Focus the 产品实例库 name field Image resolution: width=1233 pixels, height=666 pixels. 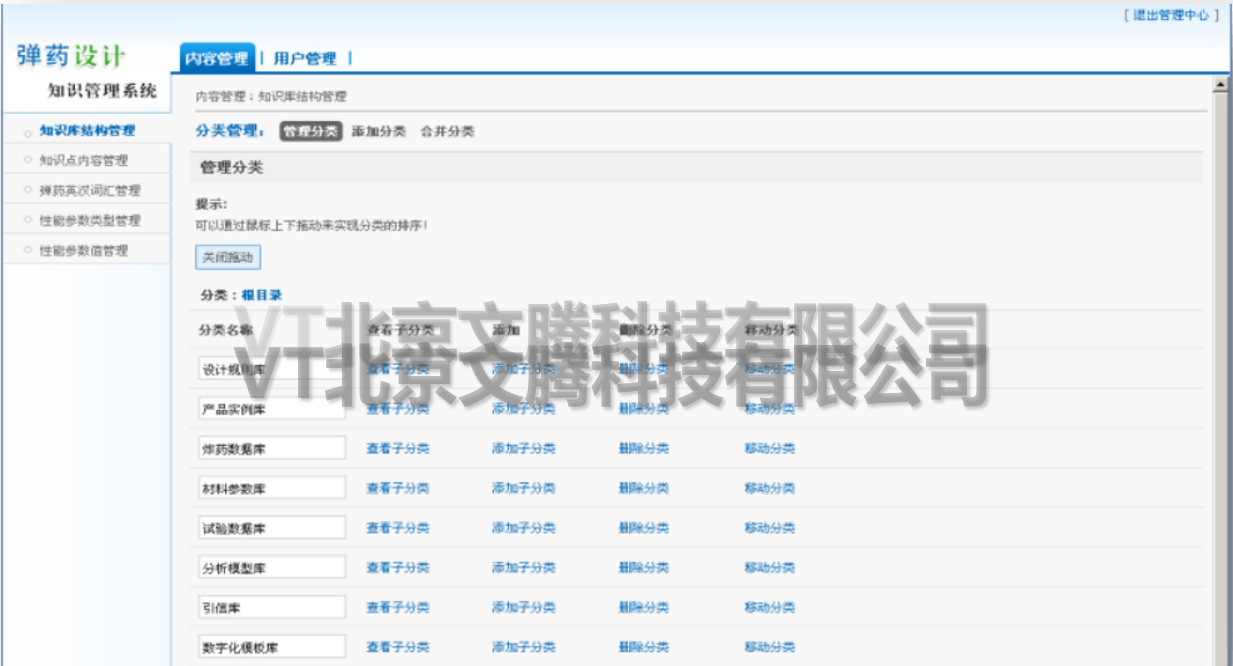click(x=271, y=409)
